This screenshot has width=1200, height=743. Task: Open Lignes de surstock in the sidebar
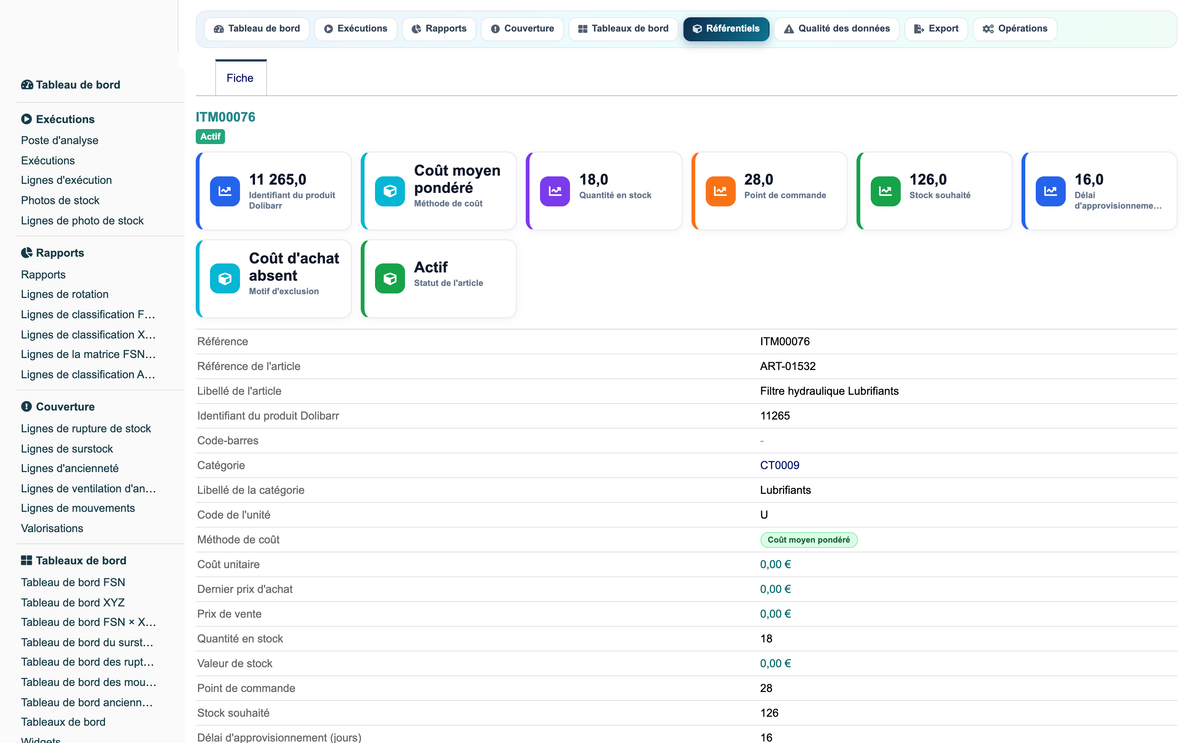67,449
